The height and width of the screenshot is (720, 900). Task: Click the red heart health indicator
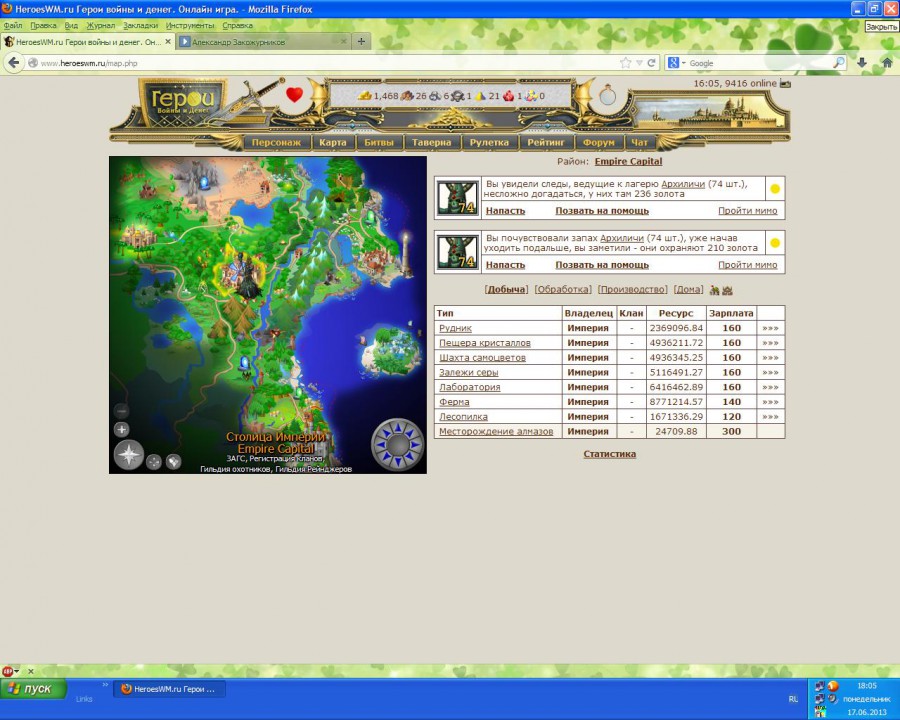point(294,95)
